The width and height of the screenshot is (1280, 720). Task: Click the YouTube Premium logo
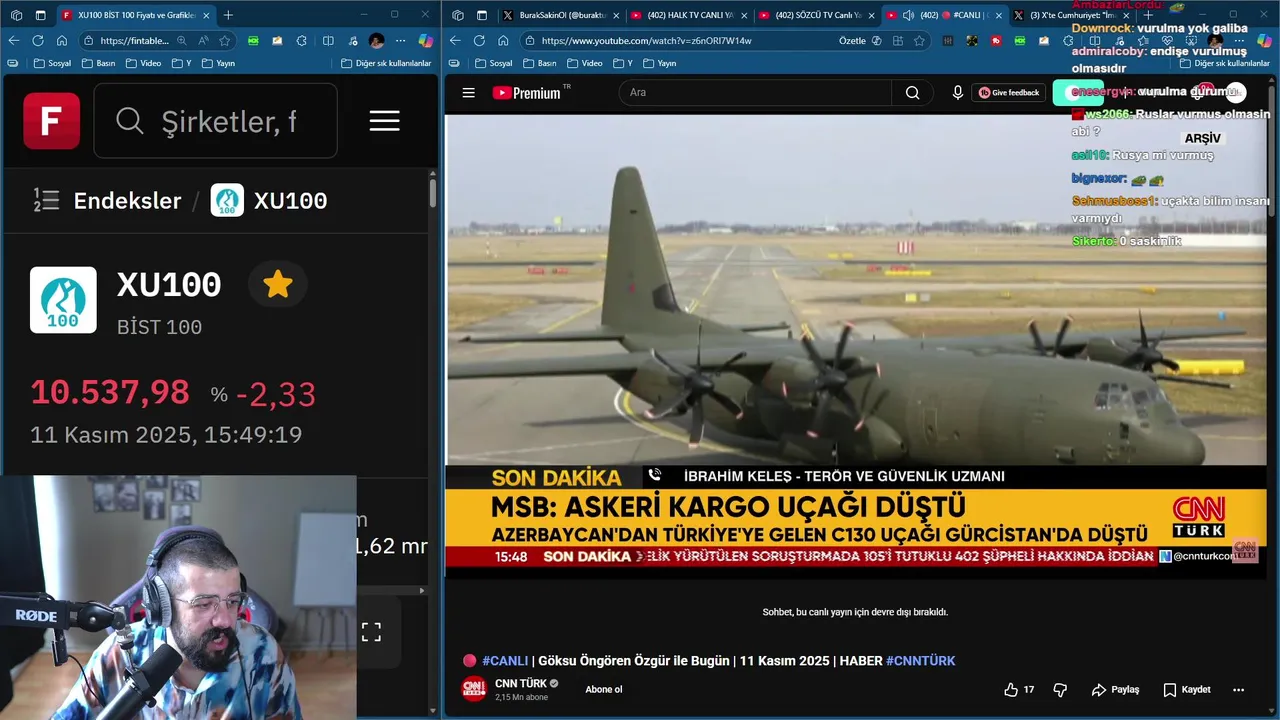[x=527, y=93]
